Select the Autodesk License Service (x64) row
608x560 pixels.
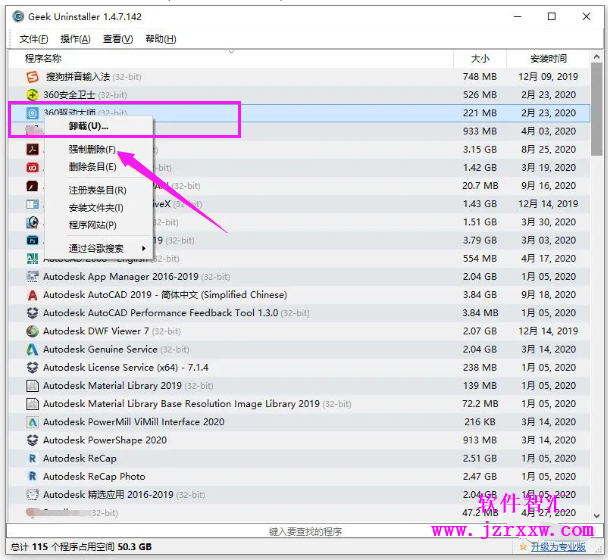coord(299,367)
